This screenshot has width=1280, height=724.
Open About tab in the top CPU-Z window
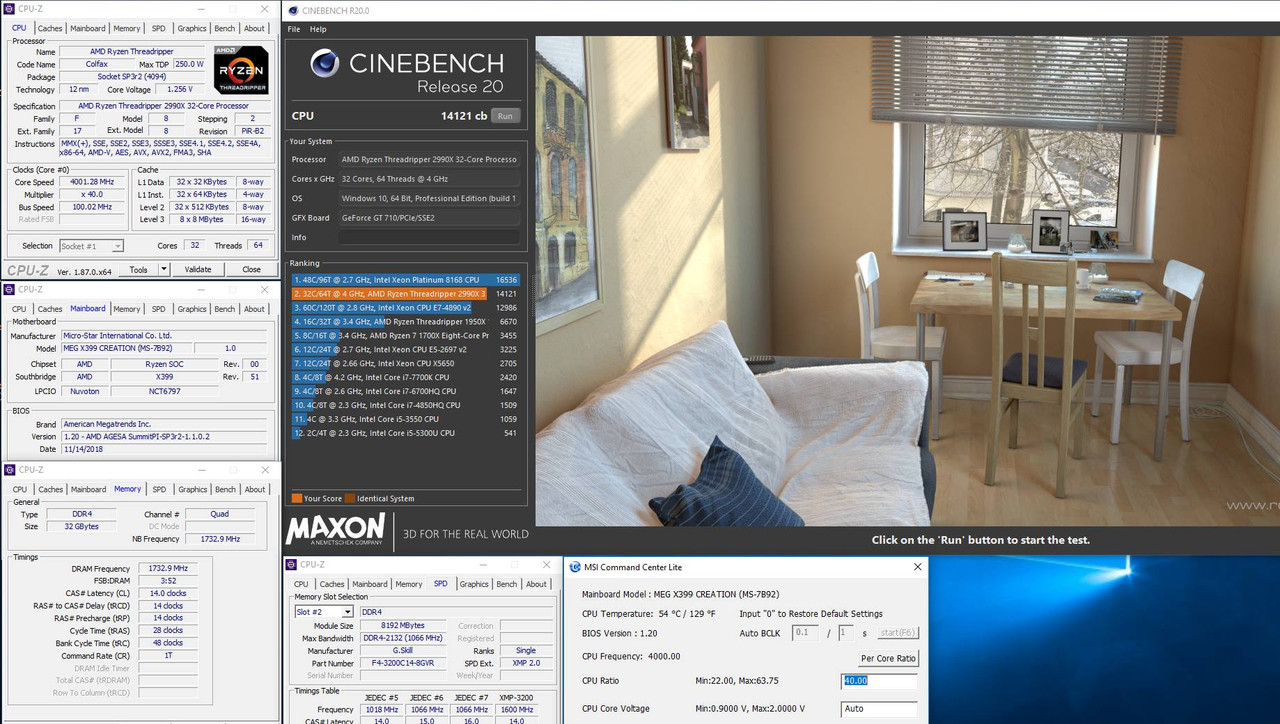255,28
